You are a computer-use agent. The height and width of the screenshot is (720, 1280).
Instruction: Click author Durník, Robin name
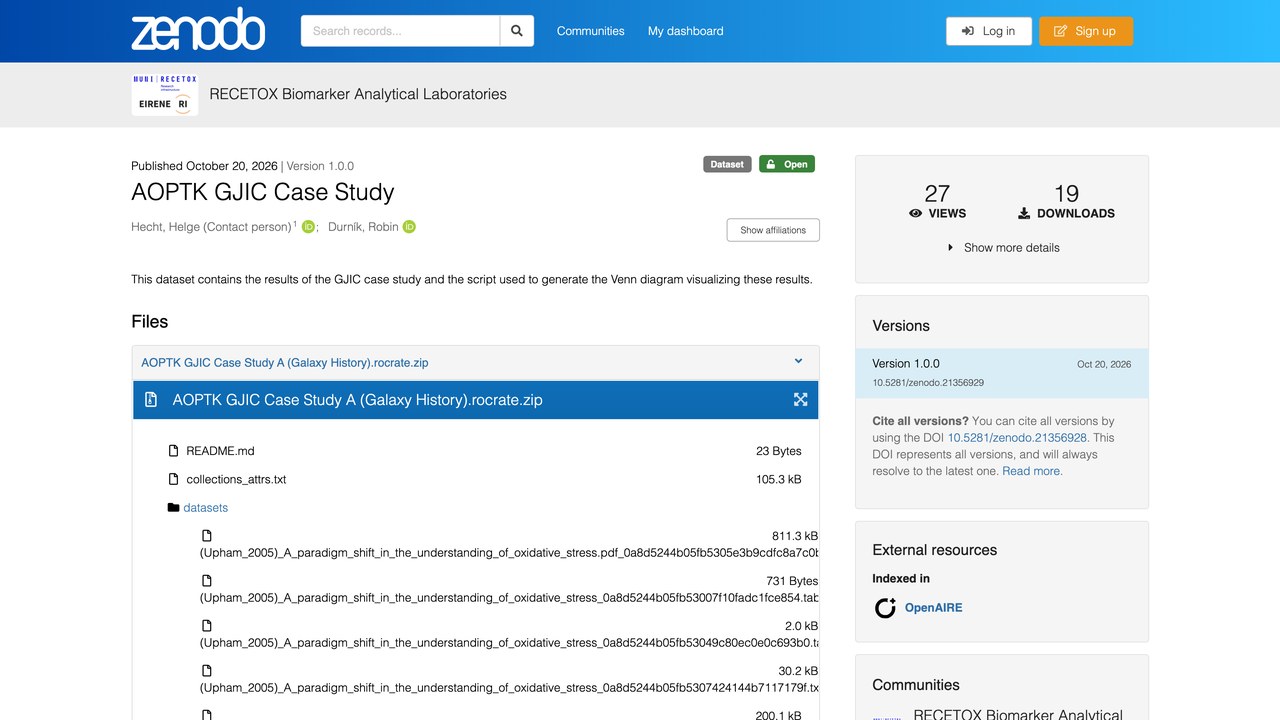point(363,227)
